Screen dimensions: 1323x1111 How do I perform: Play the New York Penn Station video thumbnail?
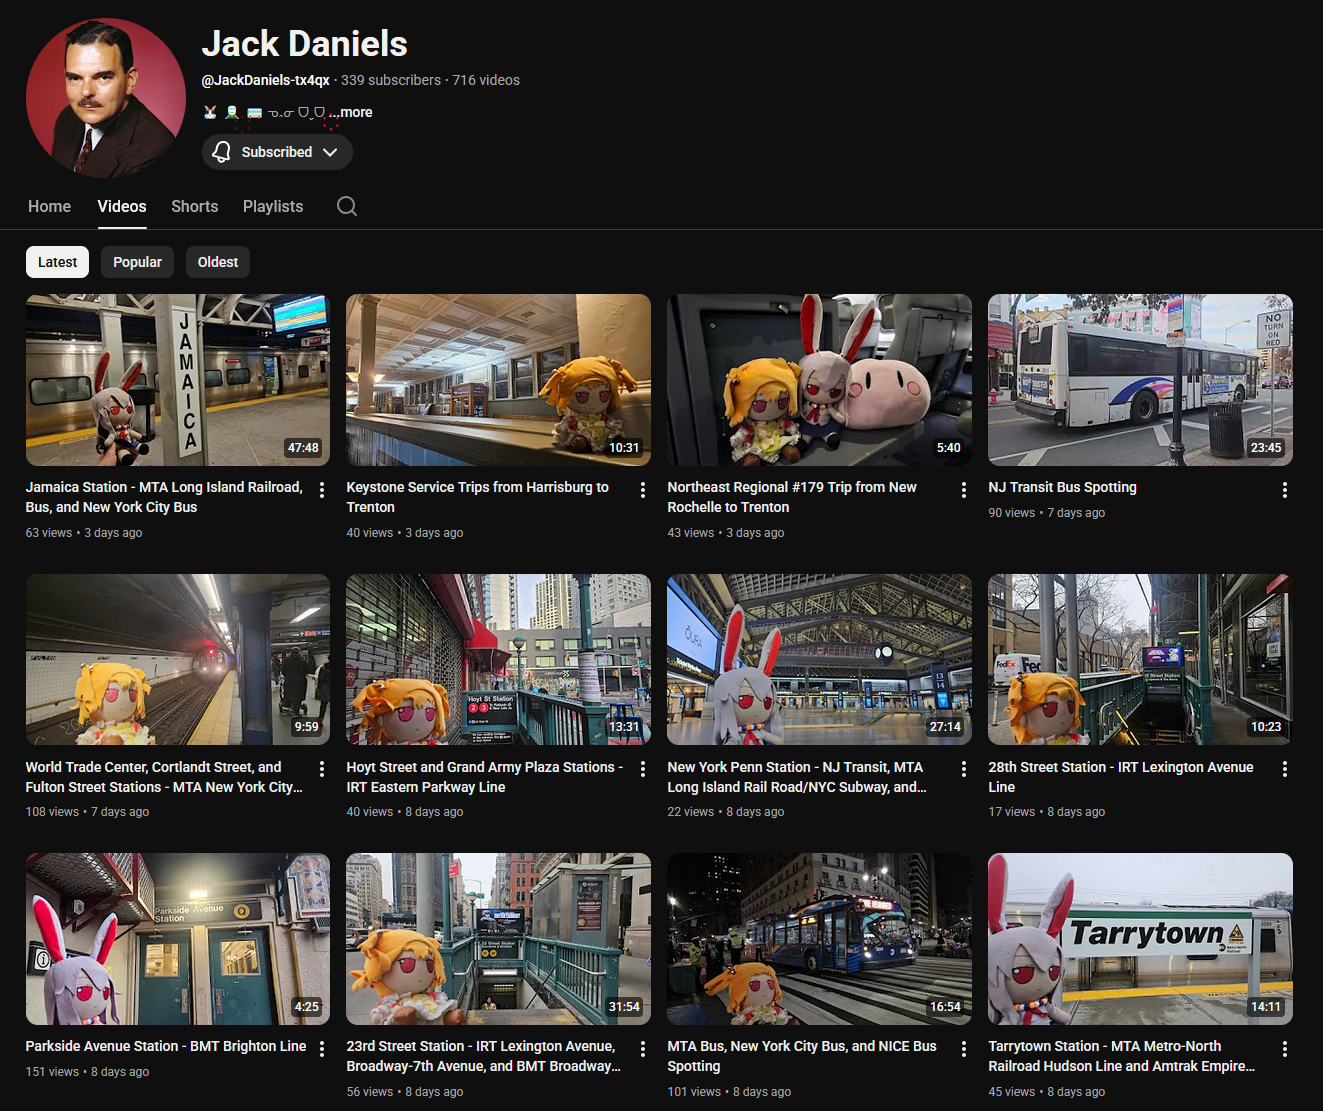tap(819, 659)
